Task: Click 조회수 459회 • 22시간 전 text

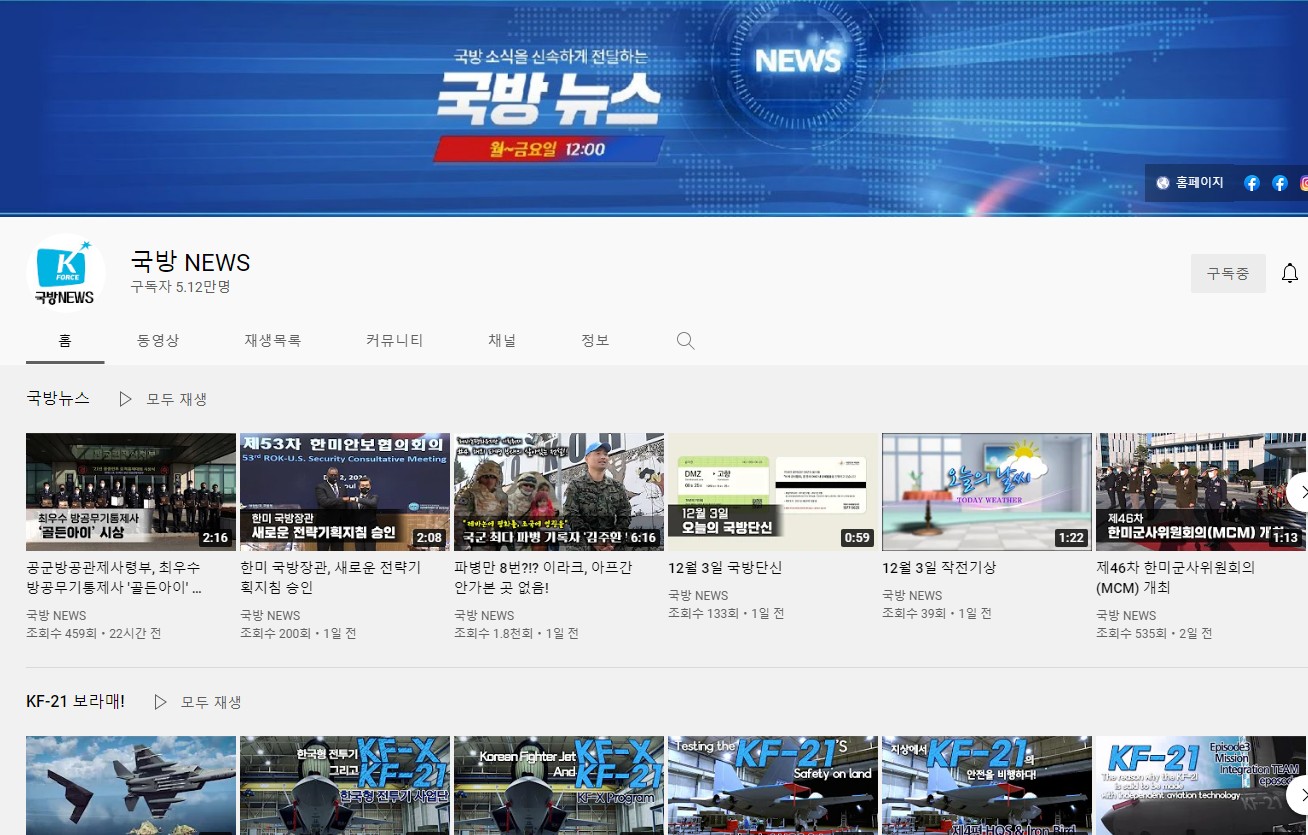Action: tap(93, 633)
